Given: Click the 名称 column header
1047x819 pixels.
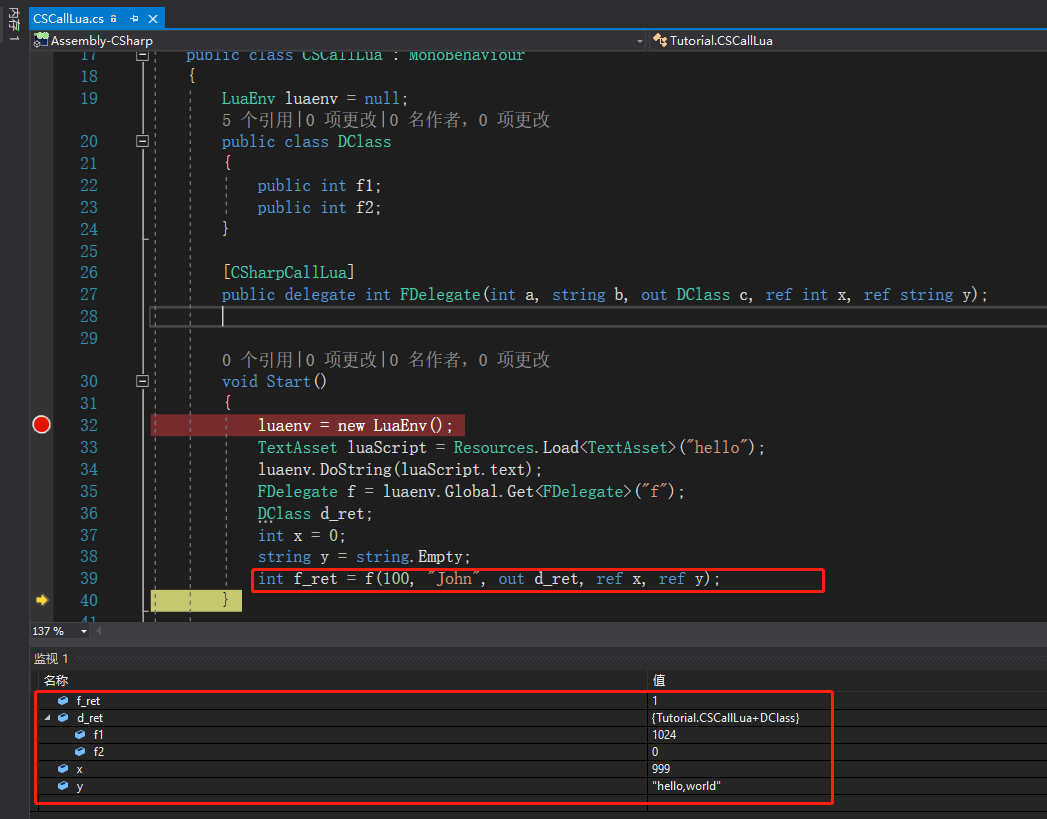Looking at the screenshot, I should pos(56,681).
